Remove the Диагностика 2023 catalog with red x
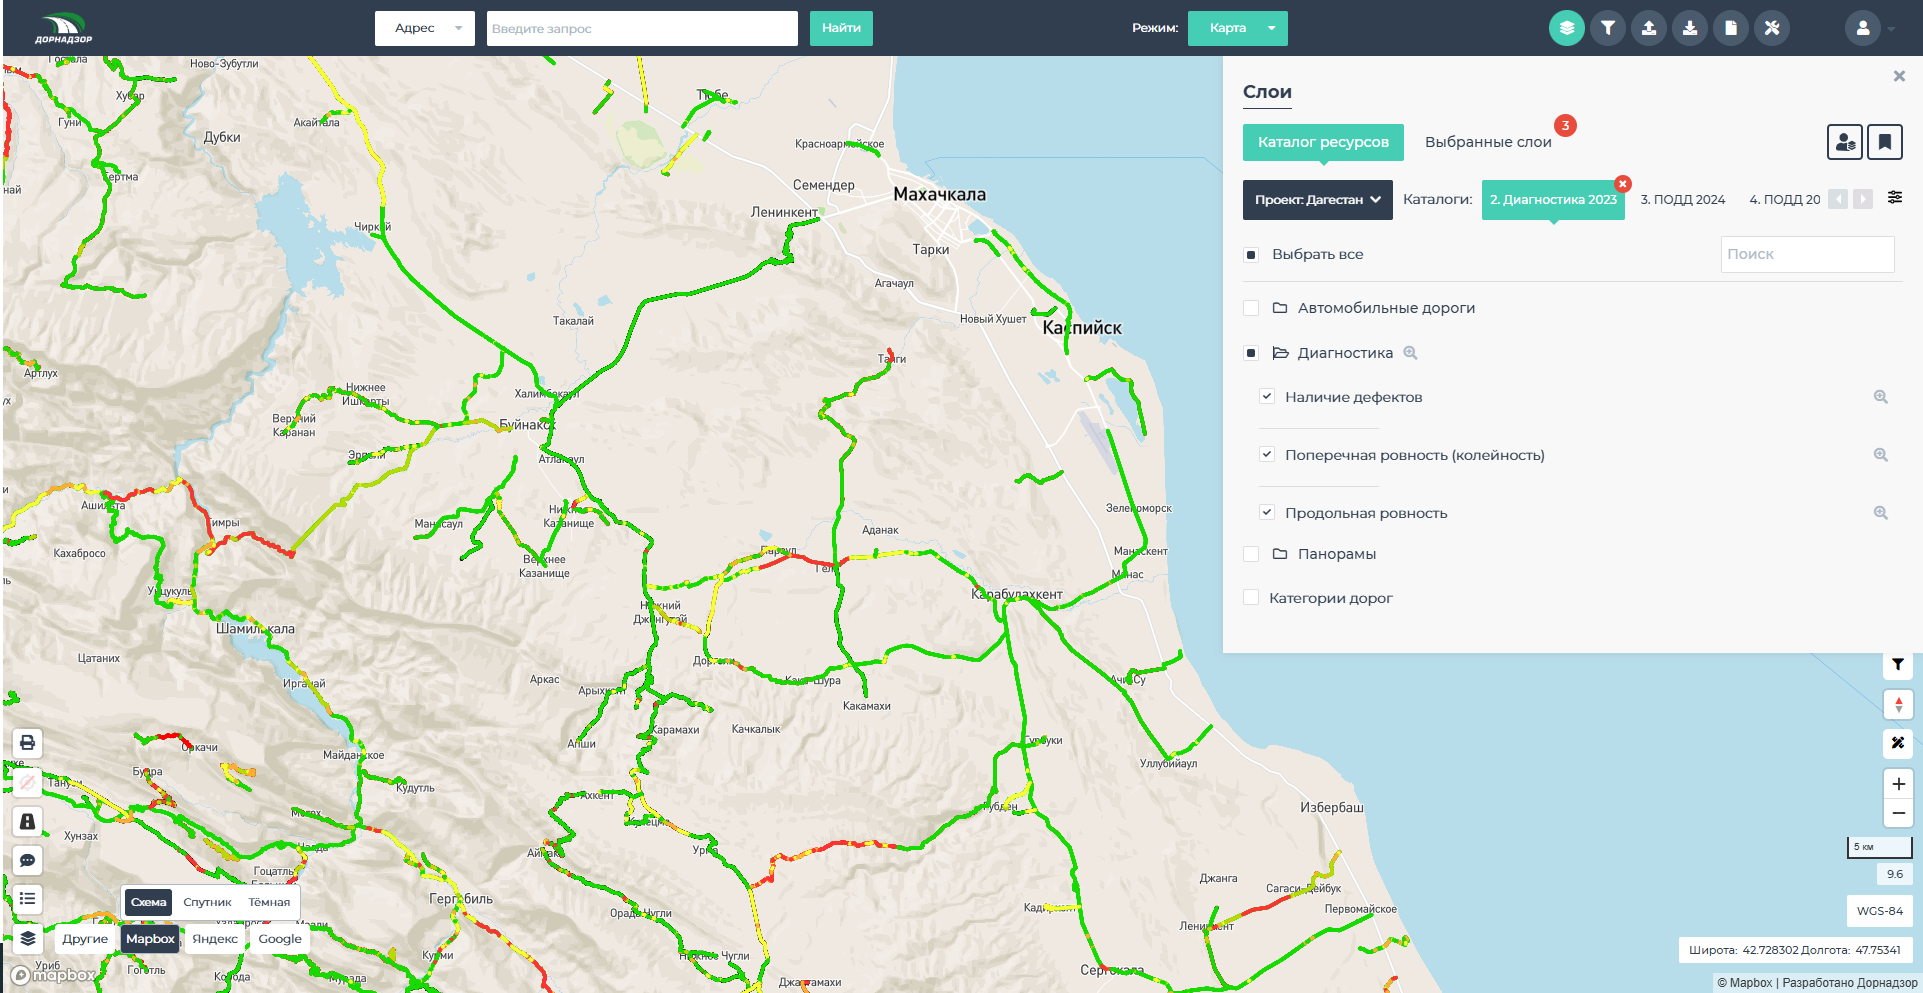This screenshot has width=1923, height=993. 1623,184
